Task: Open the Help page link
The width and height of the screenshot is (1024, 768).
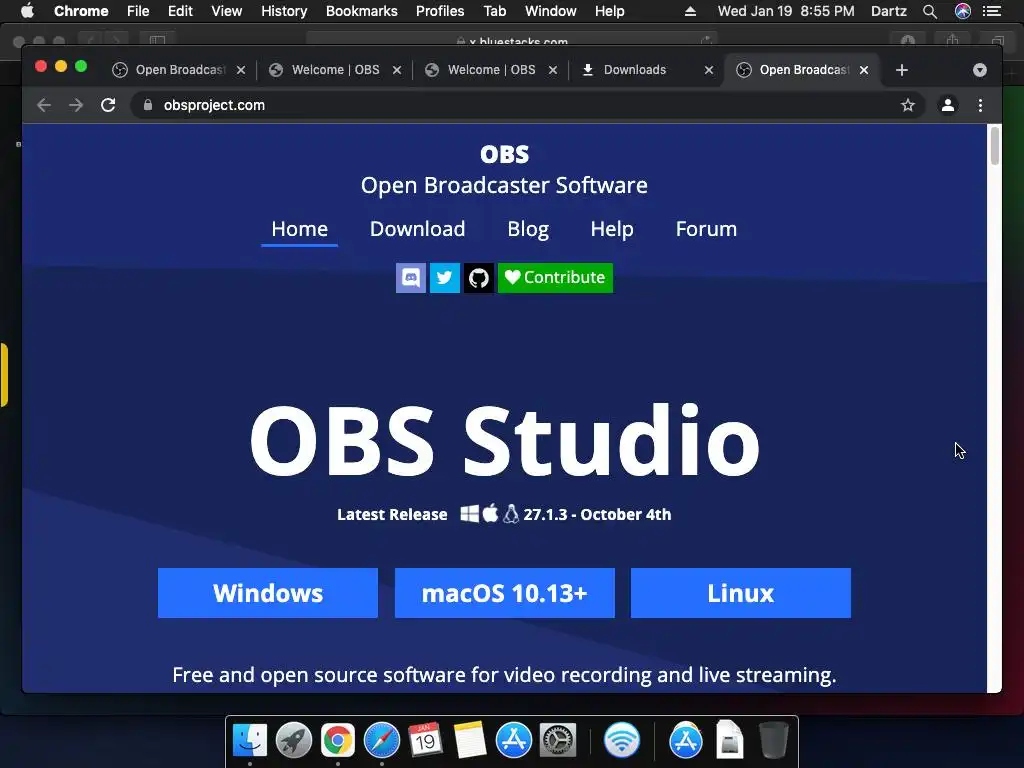Action: (612, 229)
